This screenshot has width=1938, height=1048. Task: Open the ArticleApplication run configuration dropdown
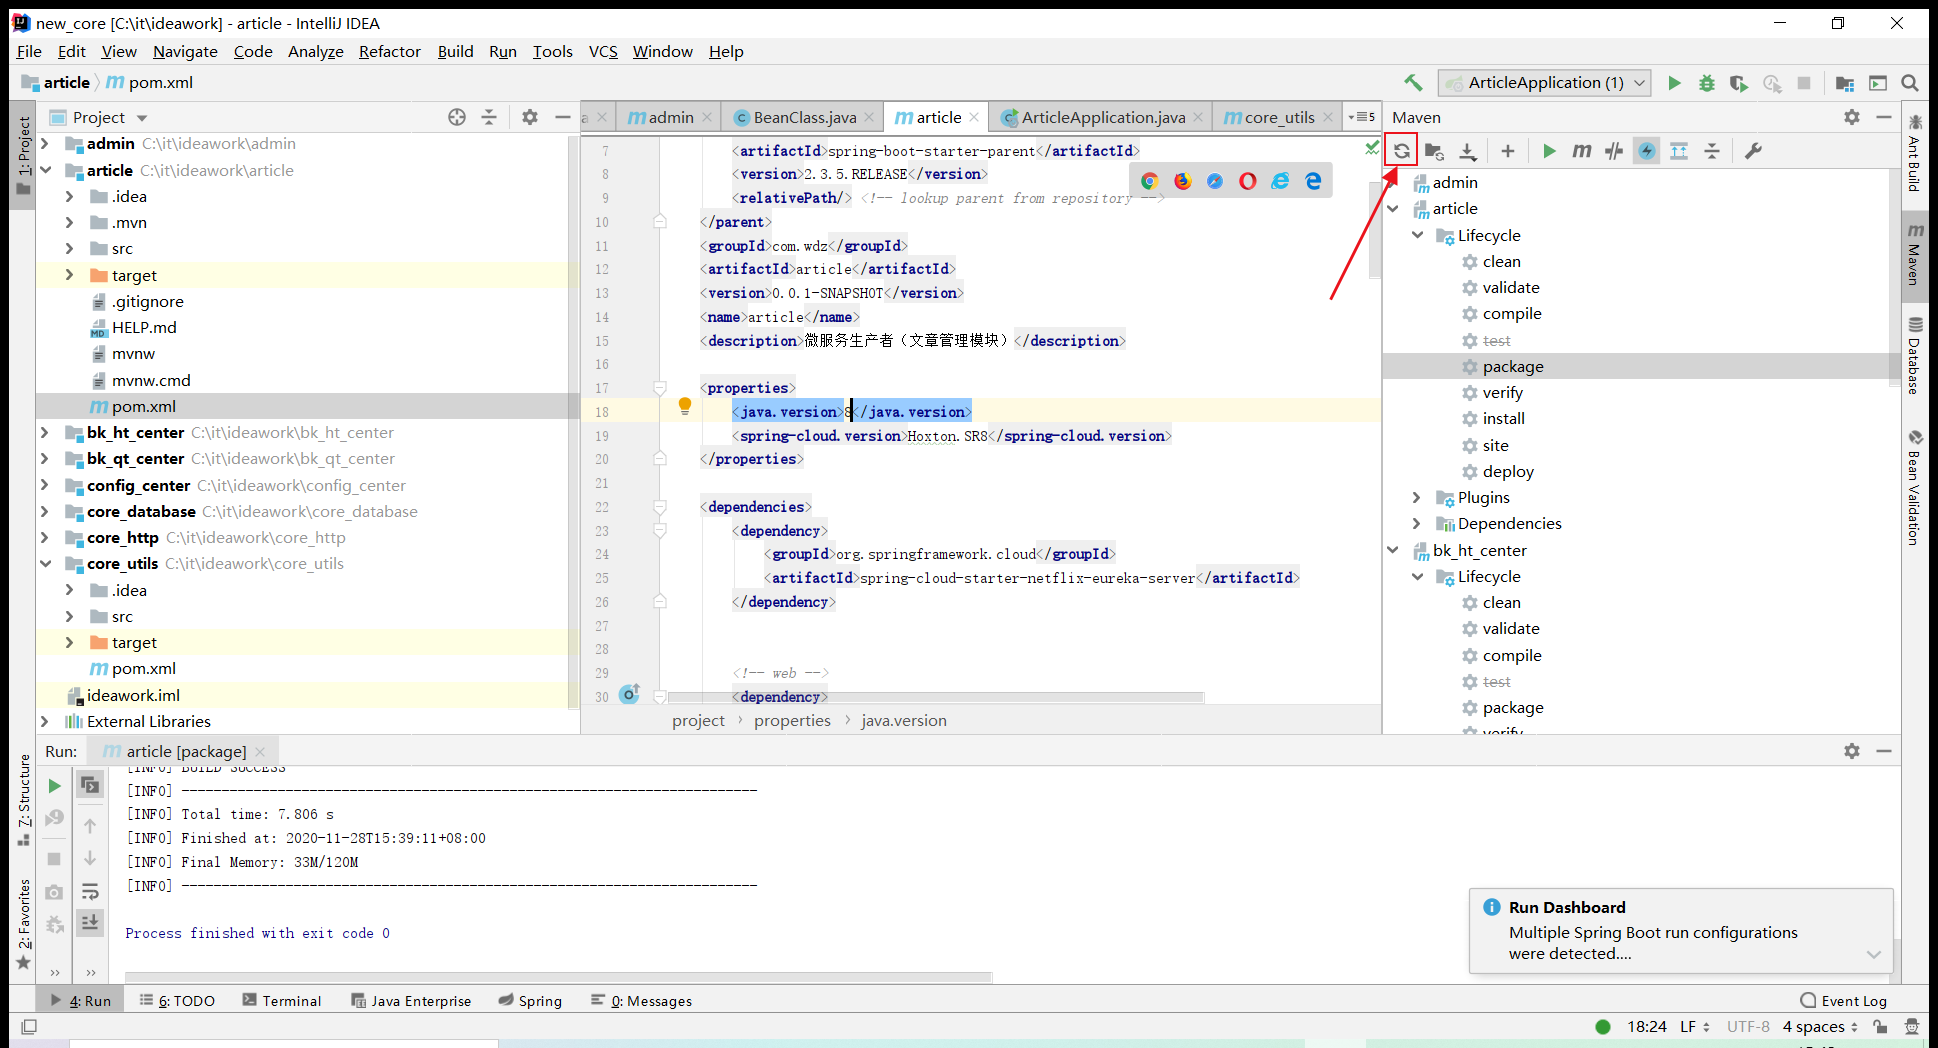click(1639, 83)
